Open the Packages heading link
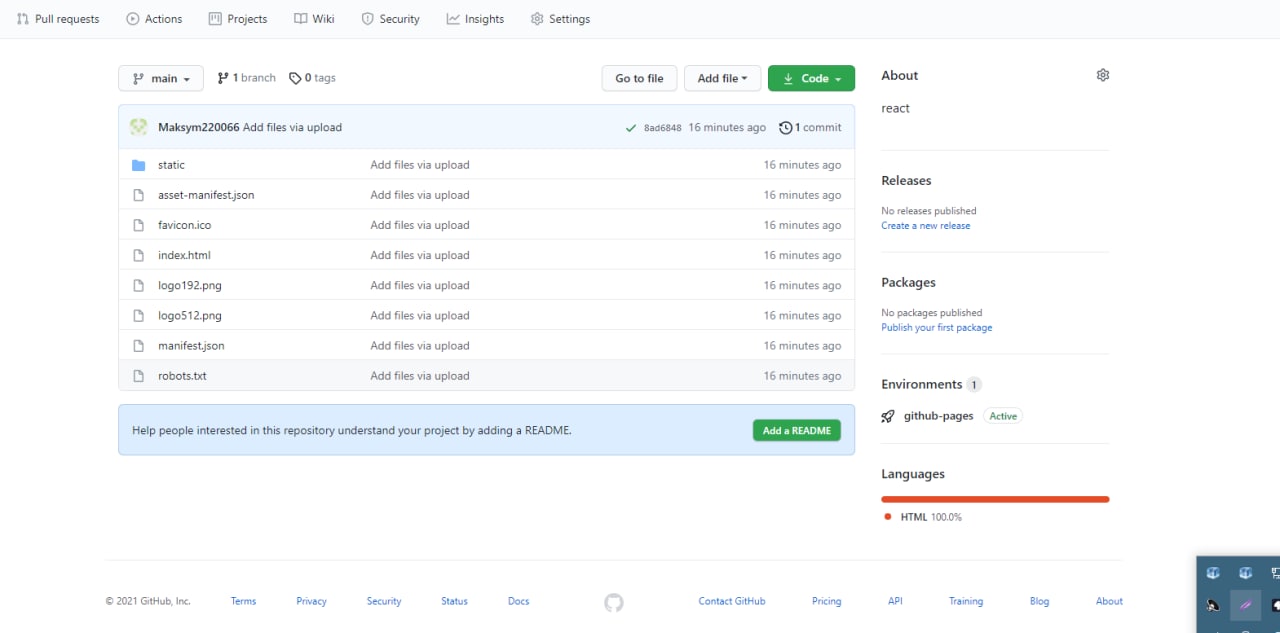This screenshot has height=633, width=1280. tap(908, 283)
